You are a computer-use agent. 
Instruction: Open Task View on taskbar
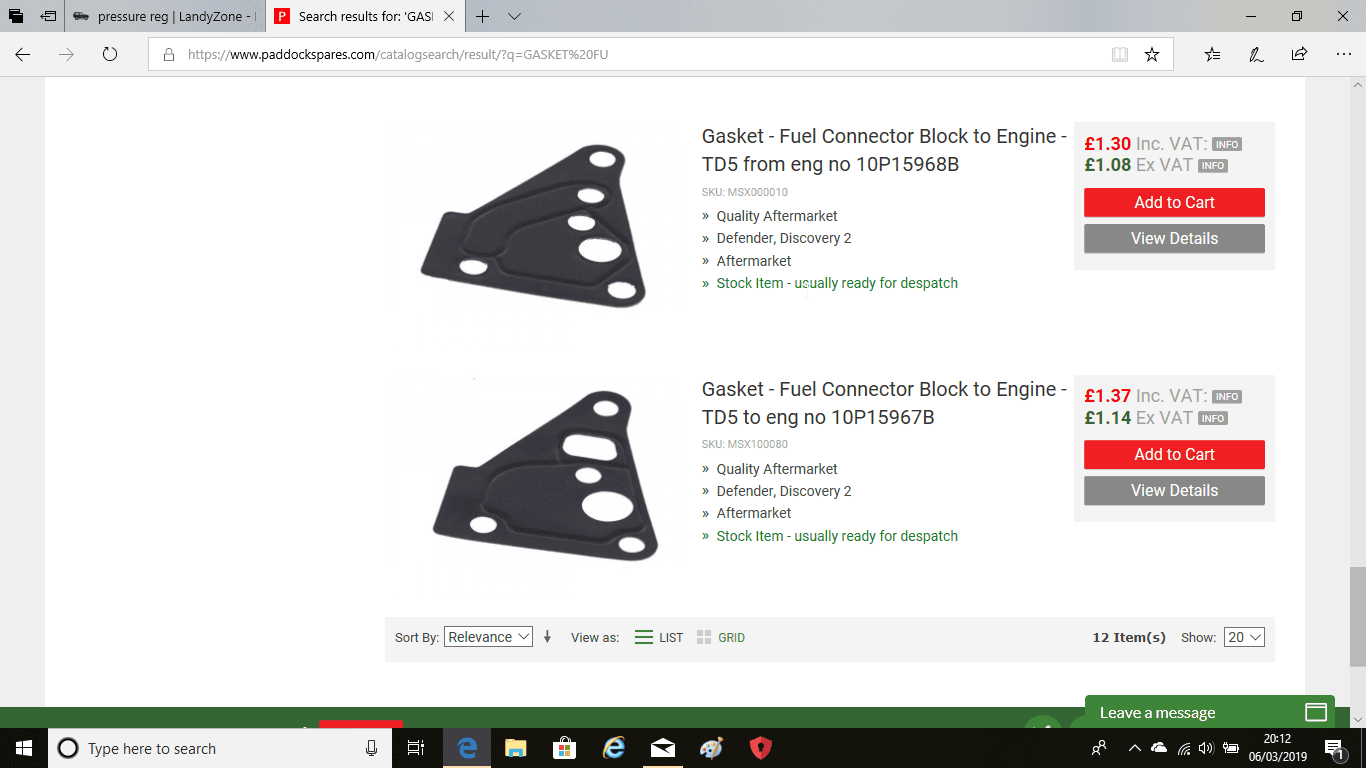point(416,748)
